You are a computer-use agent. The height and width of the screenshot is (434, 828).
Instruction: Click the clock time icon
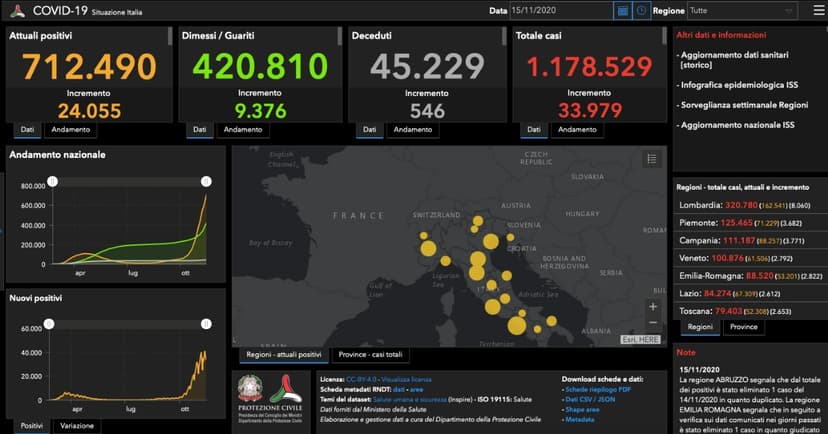(640, 10)
